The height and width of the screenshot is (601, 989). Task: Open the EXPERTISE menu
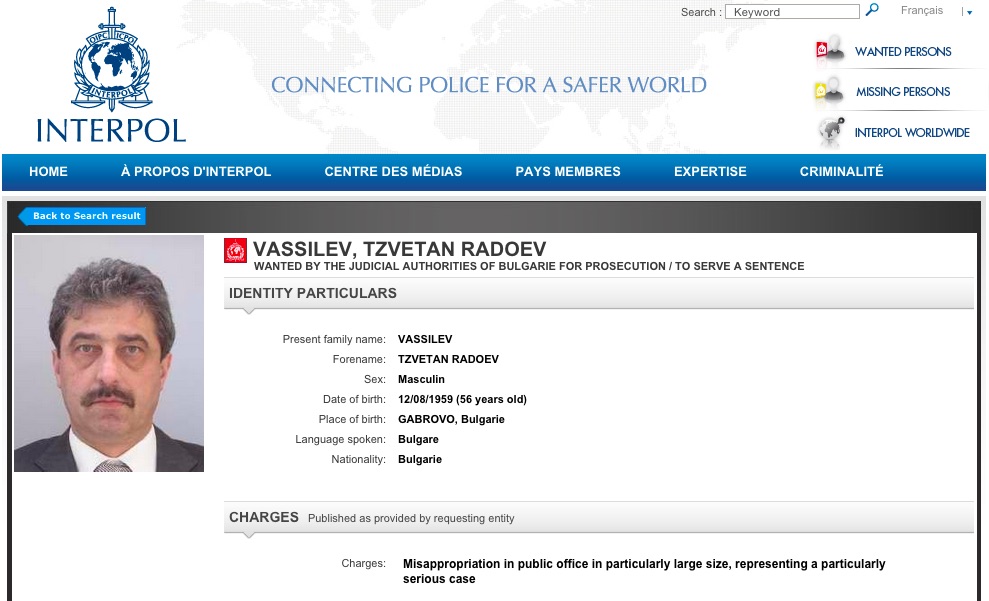(710, 172)
